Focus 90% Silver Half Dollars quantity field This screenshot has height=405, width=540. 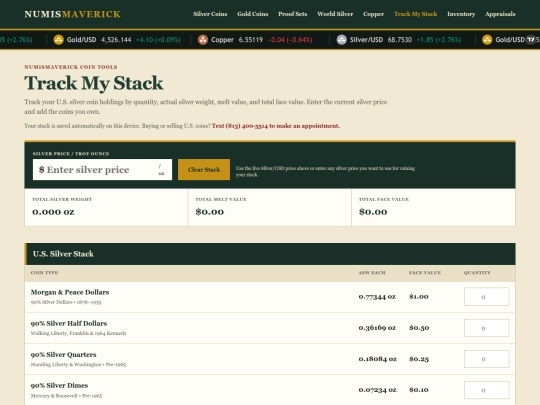tap(486, 328)
